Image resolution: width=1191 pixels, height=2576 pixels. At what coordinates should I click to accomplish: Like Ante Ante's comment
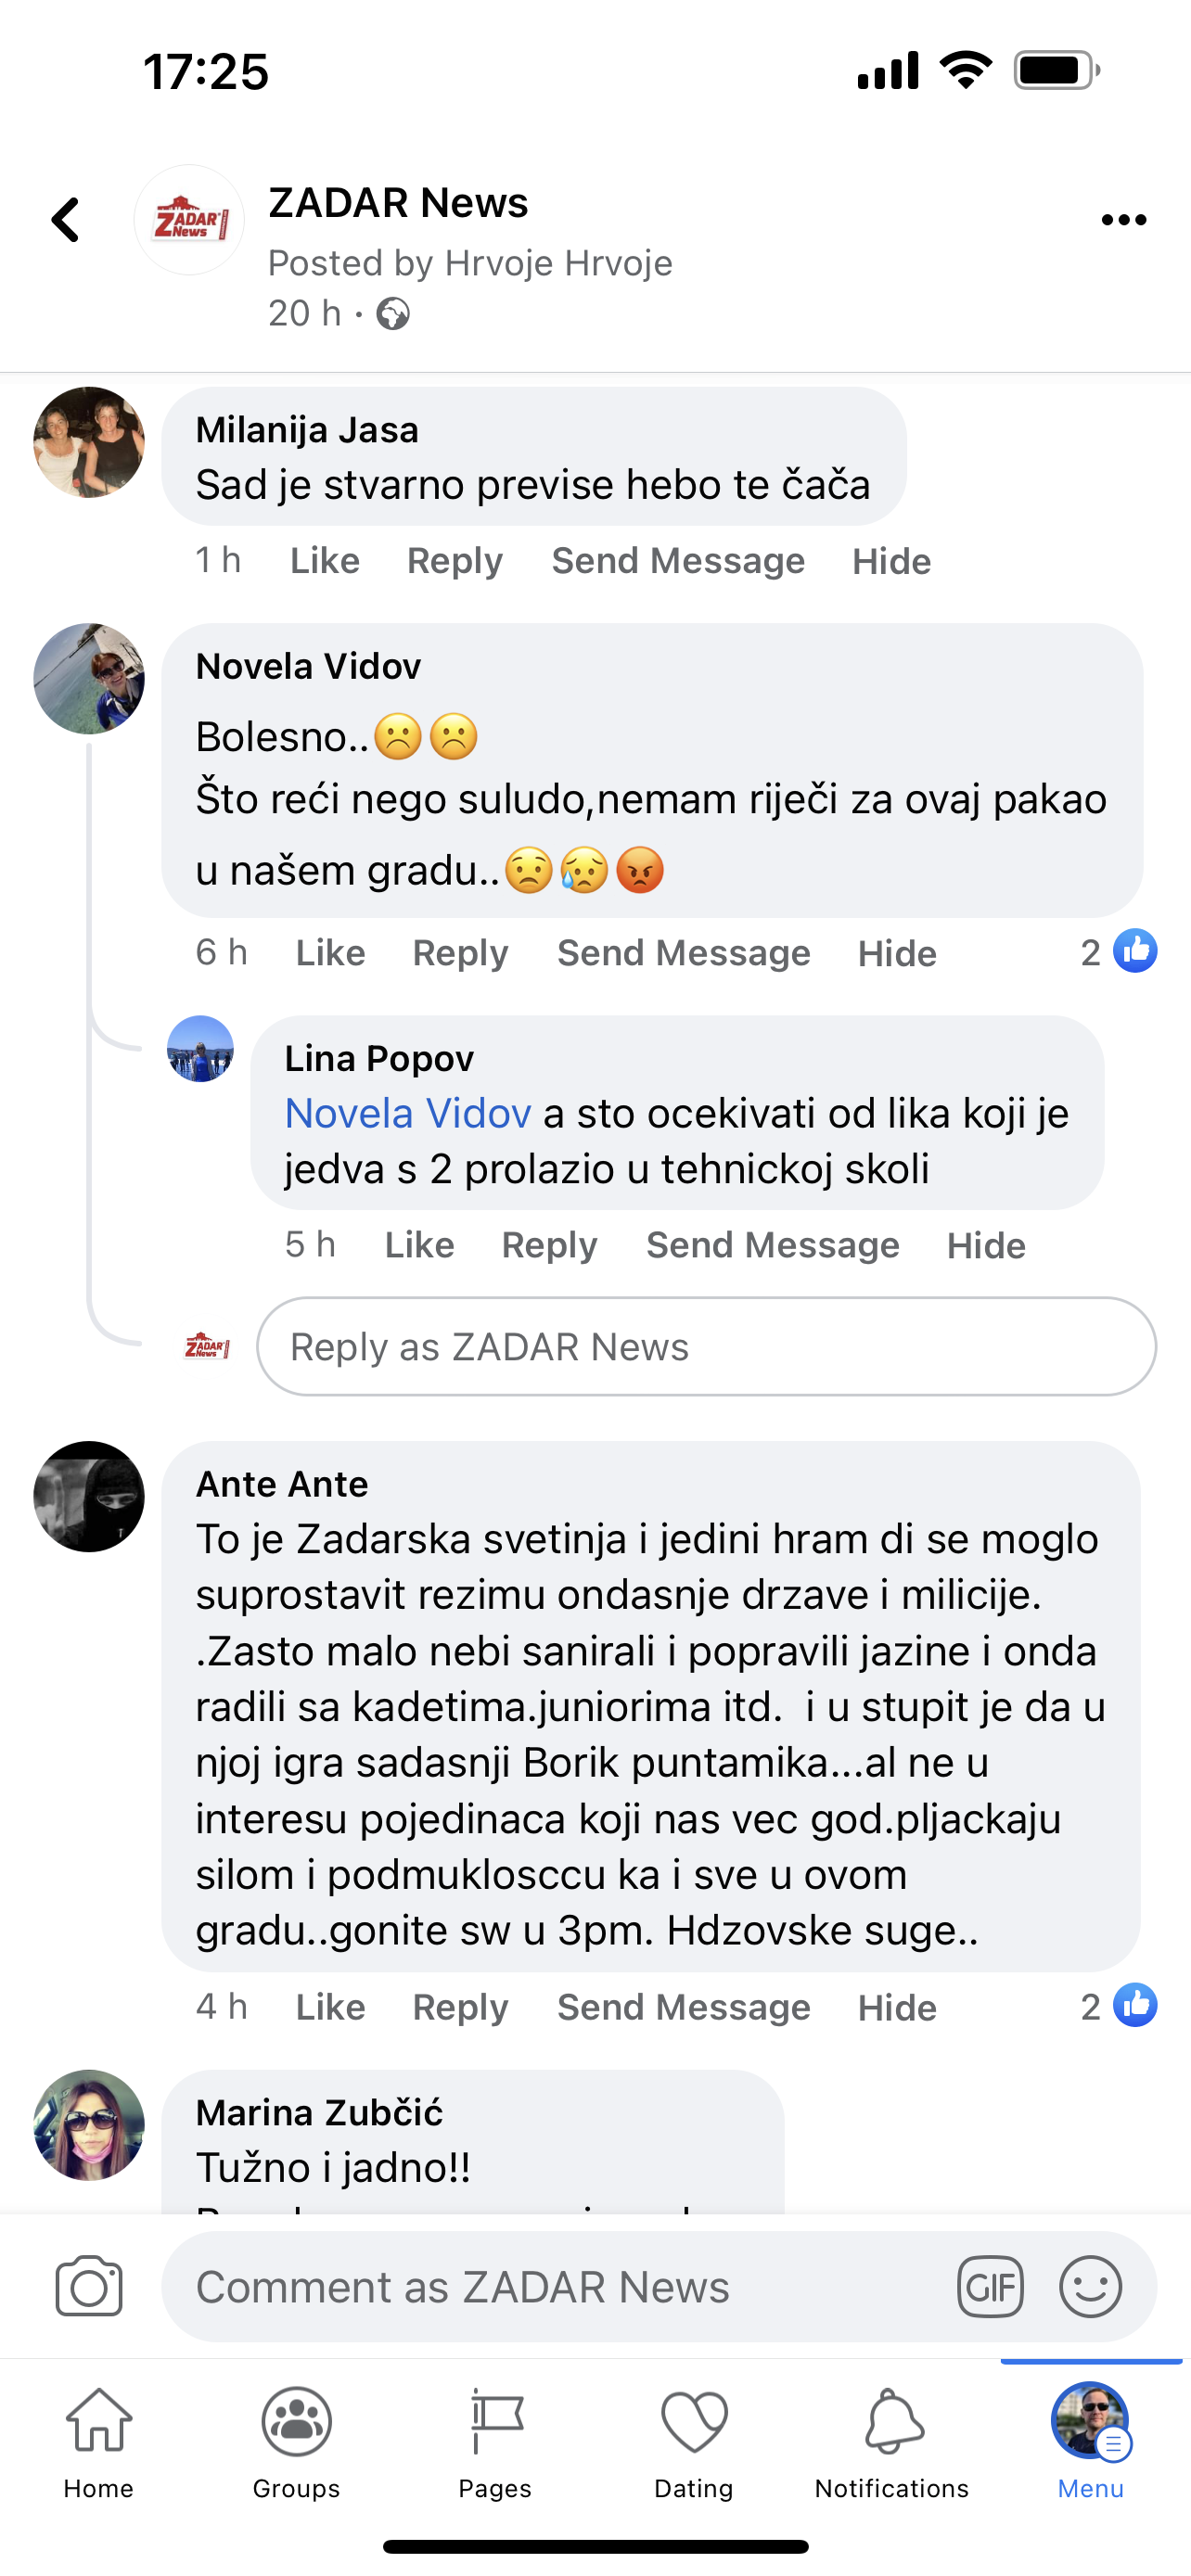(330, 2007)
